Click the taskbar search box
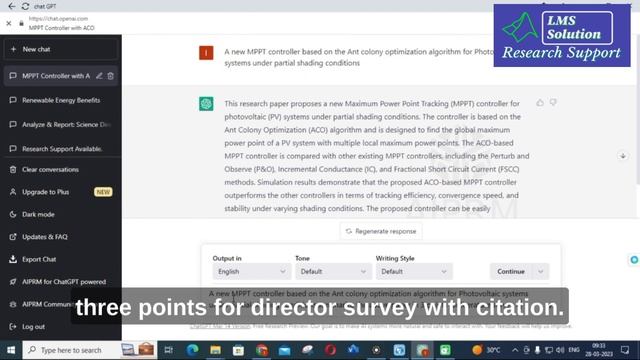 tap(90, 350)
